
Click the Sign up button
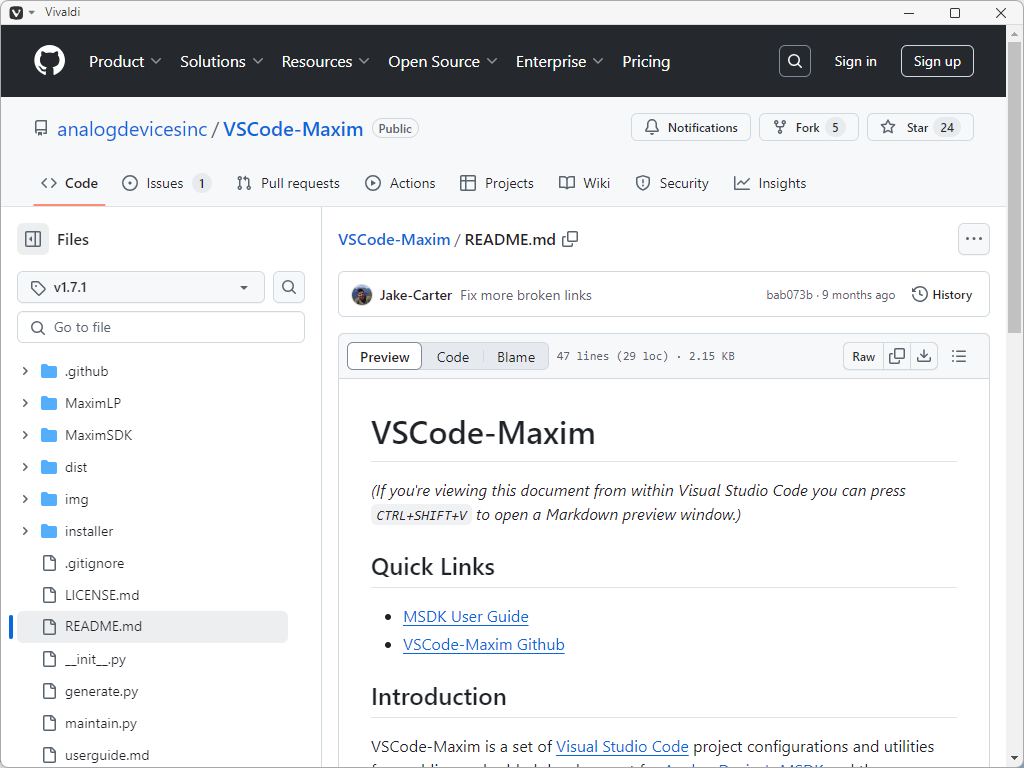coord(937,61)
